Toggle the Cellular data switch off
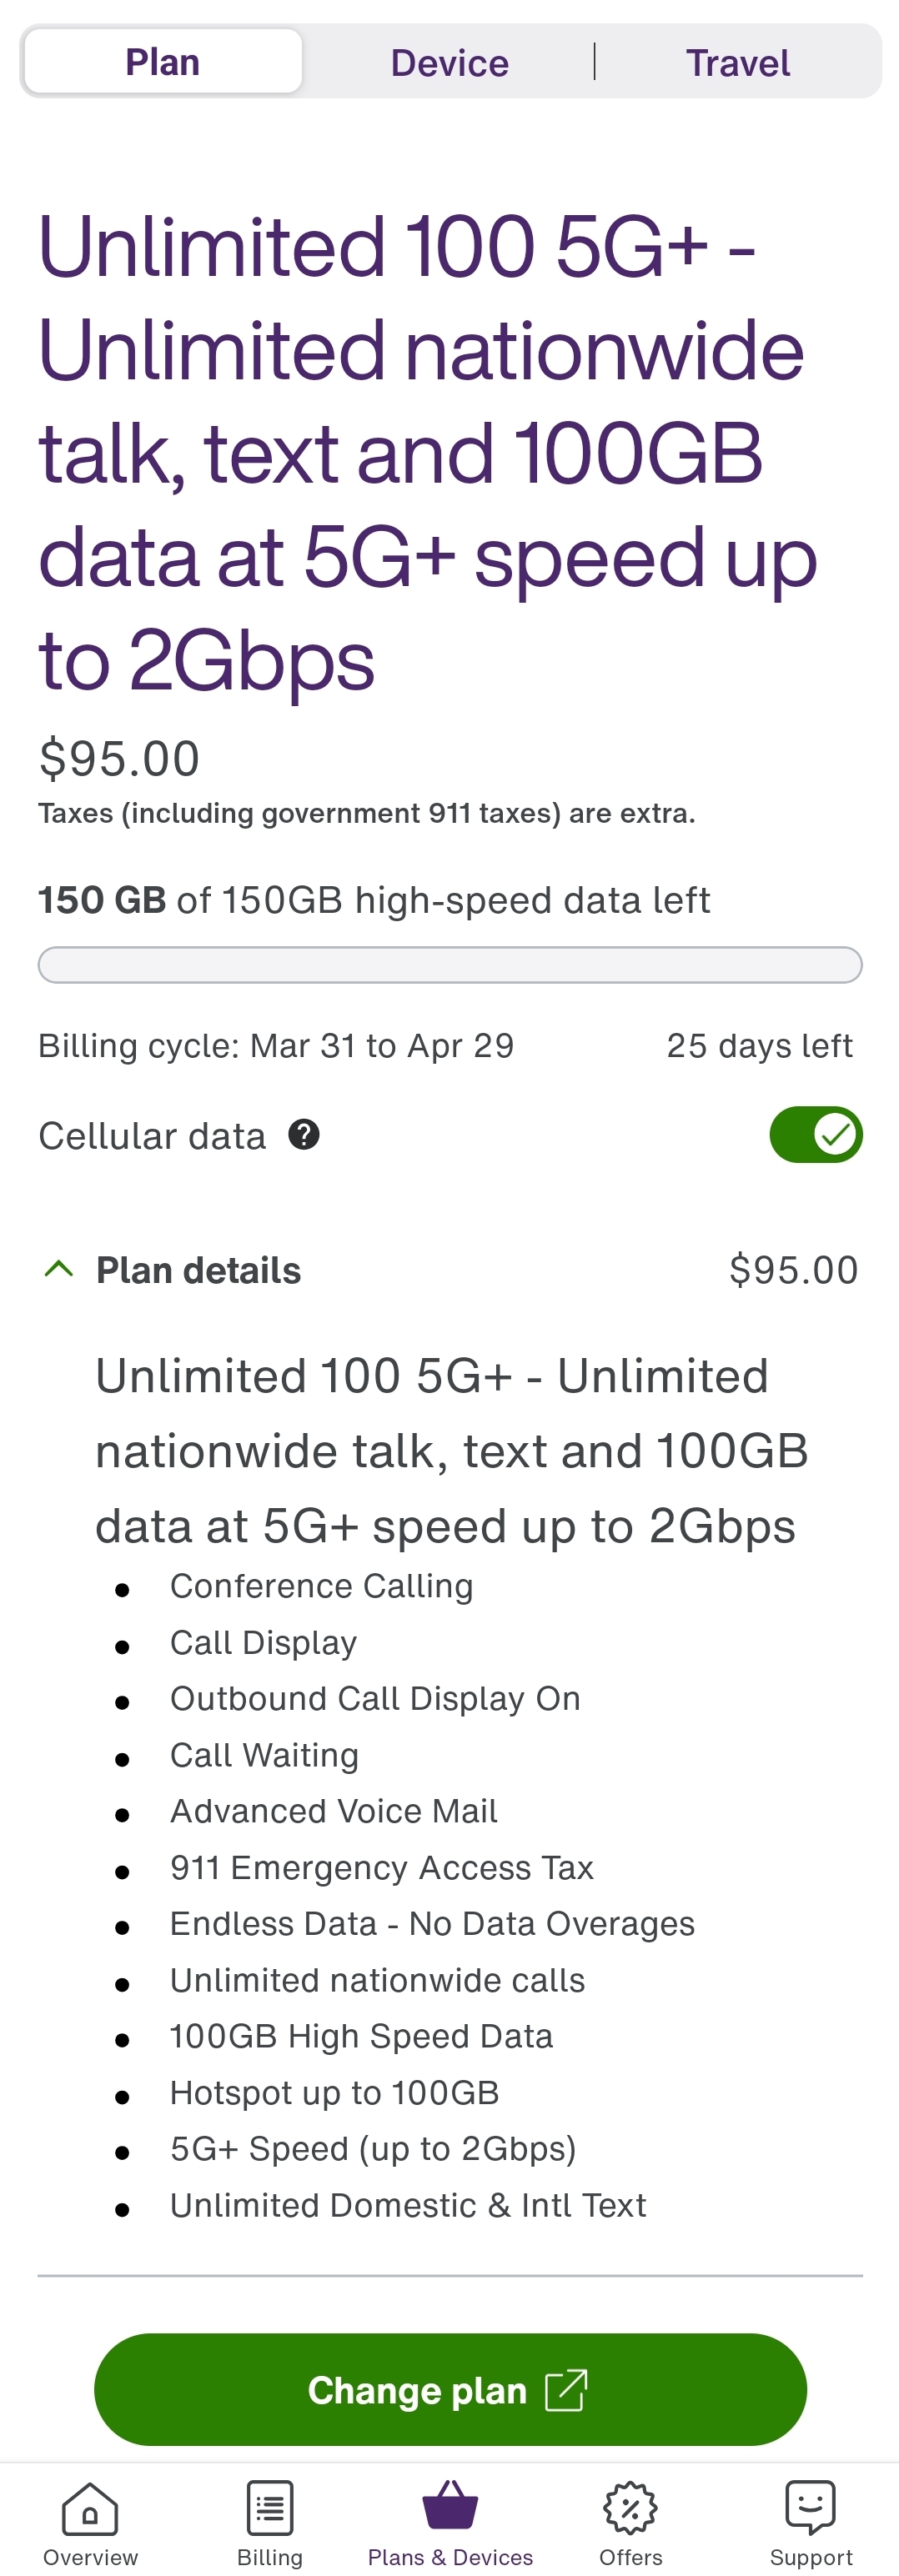 point(815,1135)
